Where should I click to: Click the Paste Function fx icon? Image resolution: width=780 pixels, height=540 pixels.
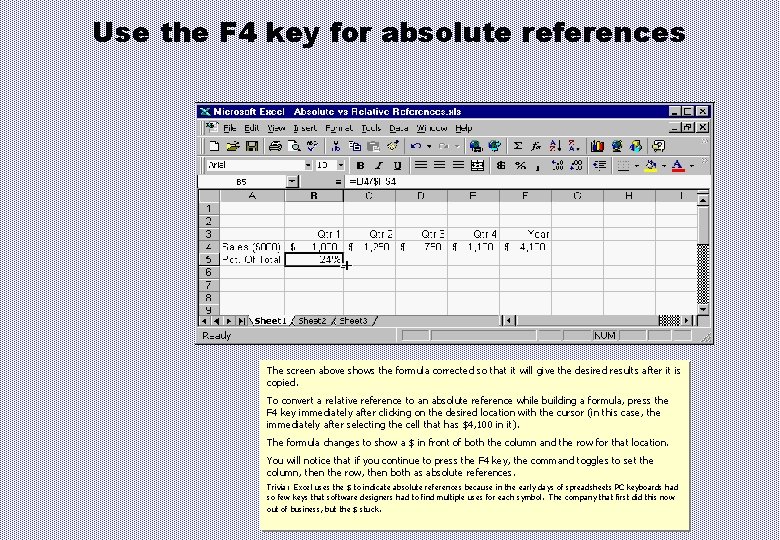[536, 146]
